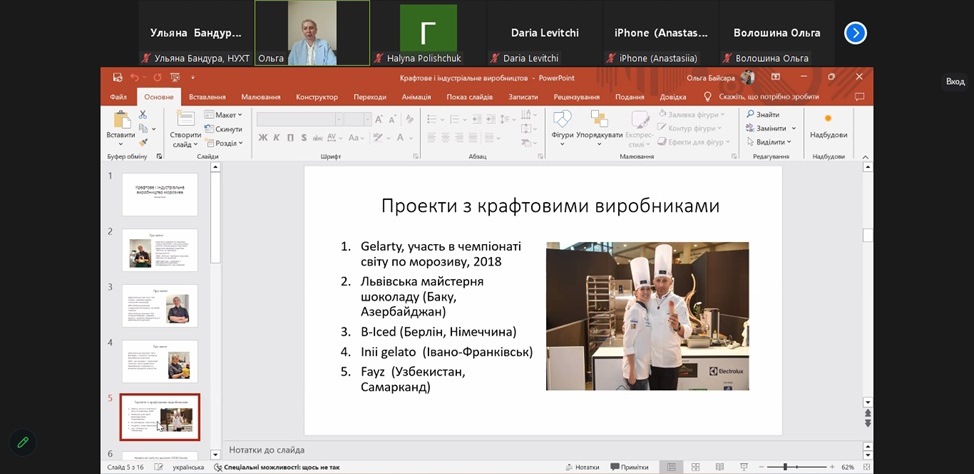
Task: Switch to Normal view in status bar
Action: [671, 466]
